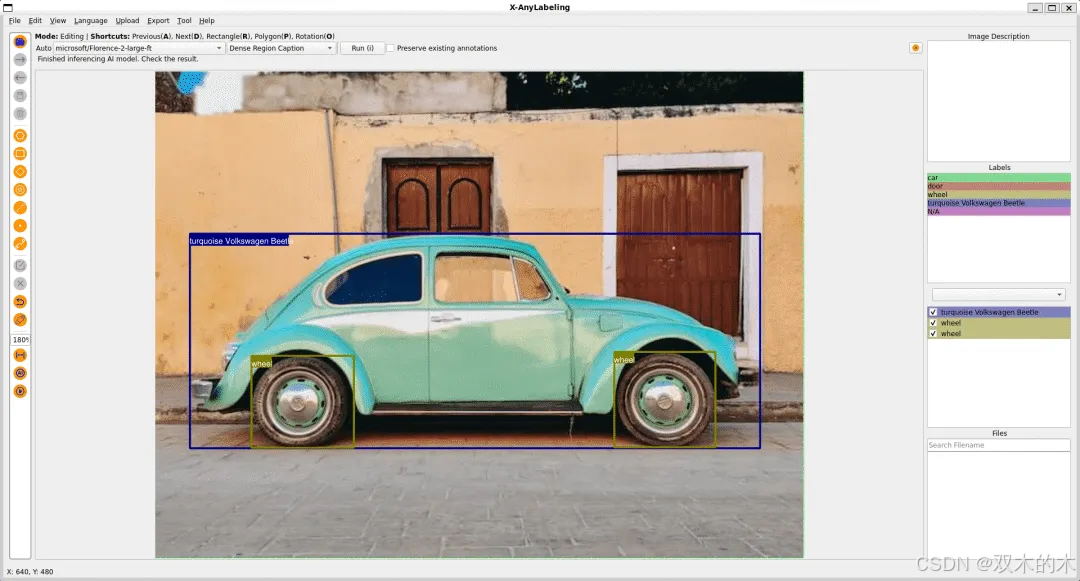This screenshot has height=581, width=1080.
Task: Select the Create Polygon tool
Action: (20, 136)
